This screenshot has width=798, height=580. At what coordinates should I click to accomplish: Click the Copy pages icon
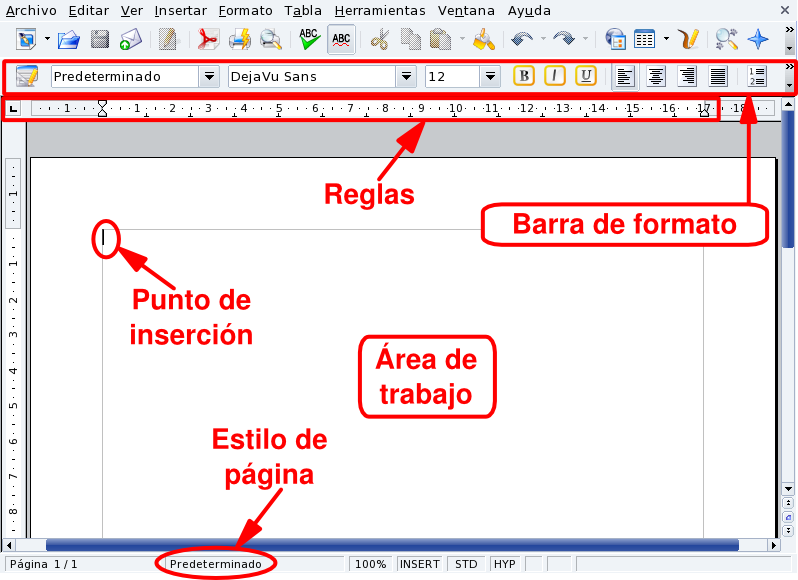coord(411,39)
